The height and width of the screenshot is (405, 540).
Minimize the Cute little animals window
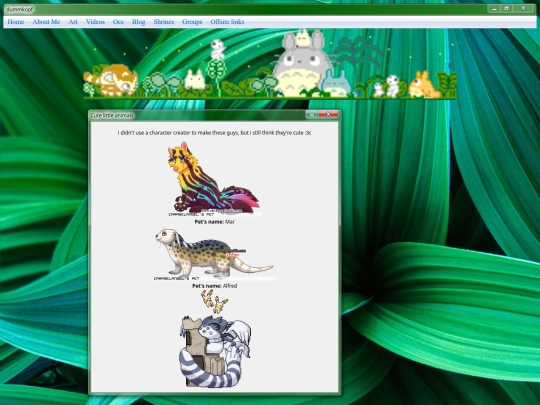tap(312, 114)
